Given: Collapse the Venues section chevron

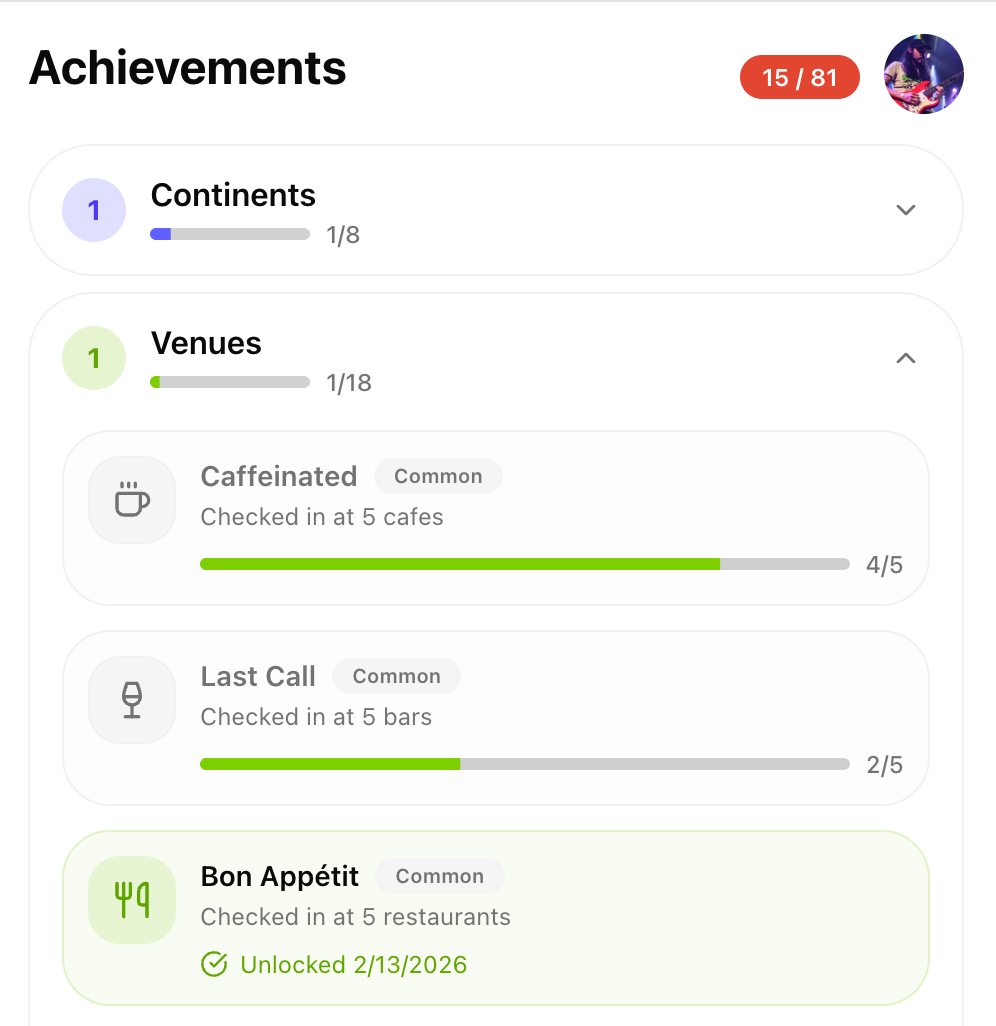Looking at the screenshot, I should [x=906, y=358].
